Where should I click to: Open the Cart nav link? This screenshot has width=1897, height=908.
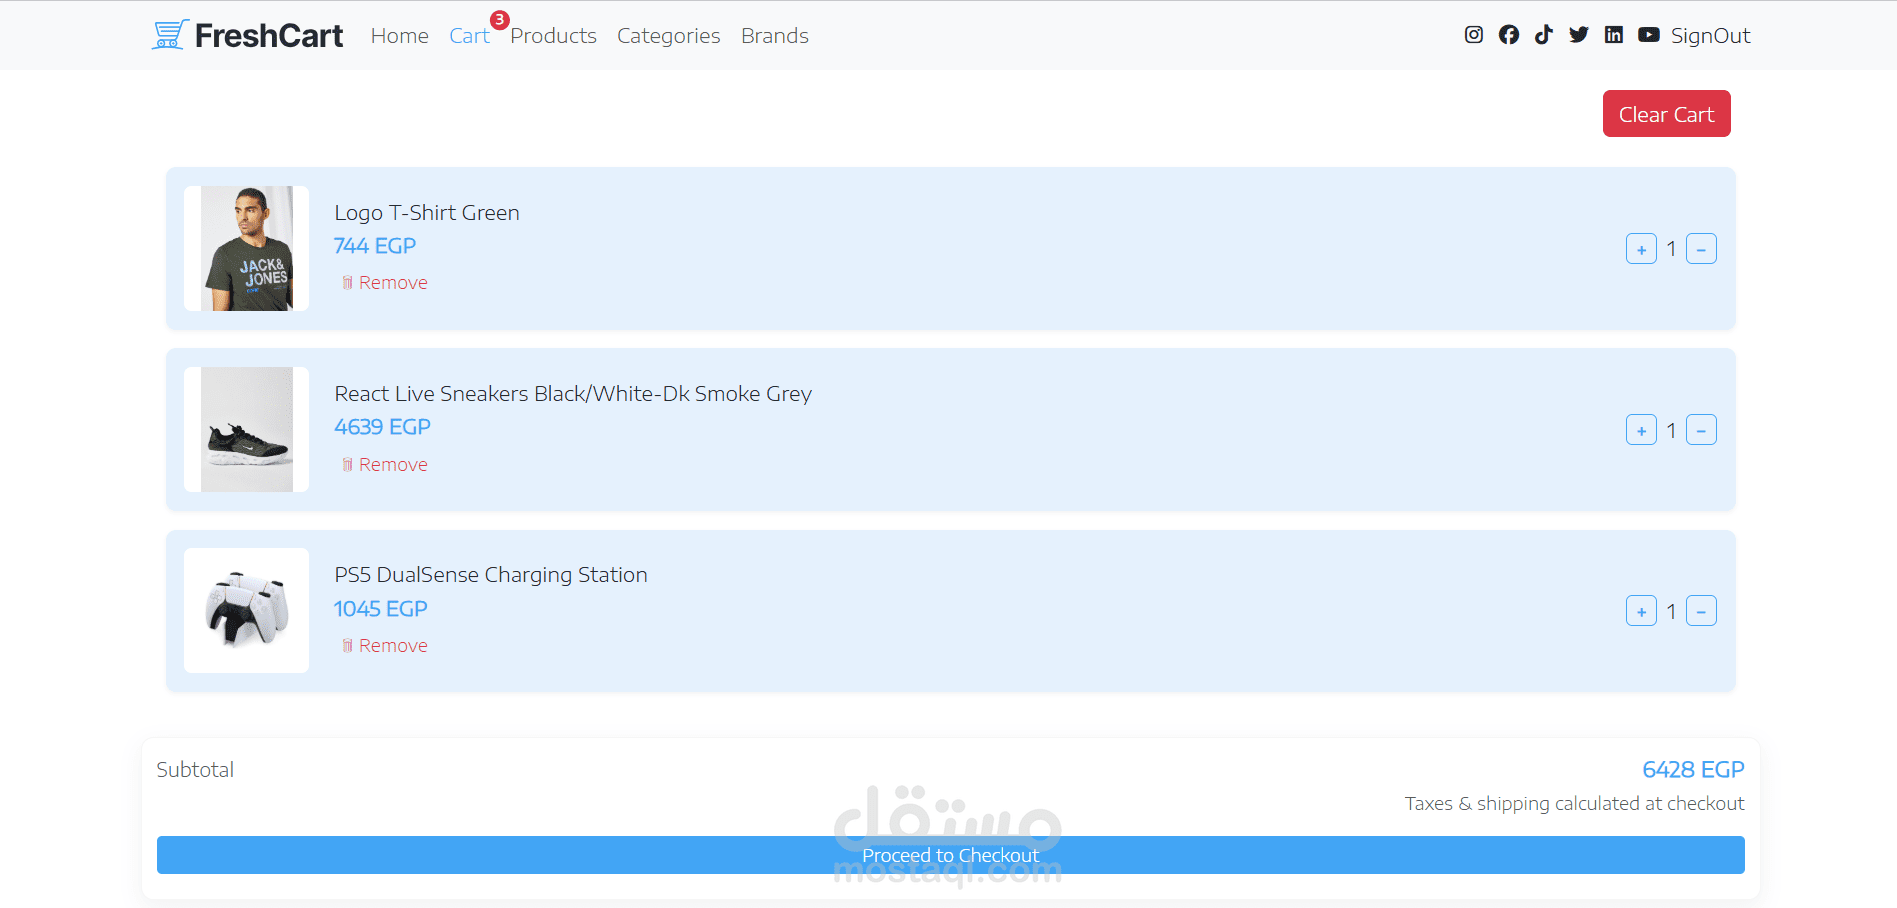tap(469, 36)
